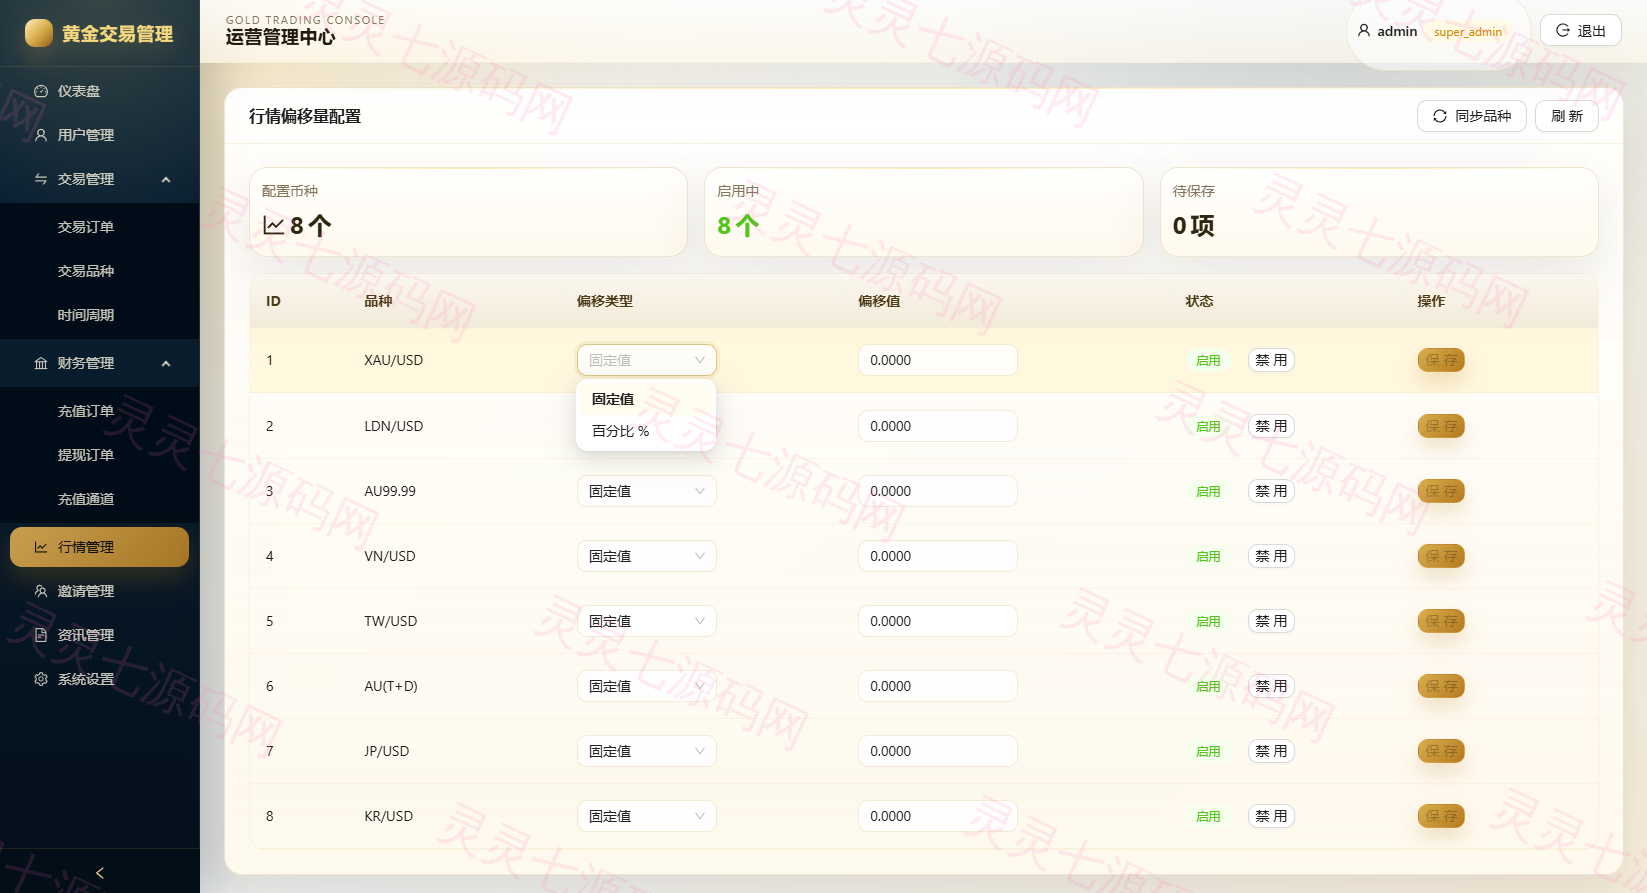
Task: Click the 用户管理 user icon
Action: point(41,135)
